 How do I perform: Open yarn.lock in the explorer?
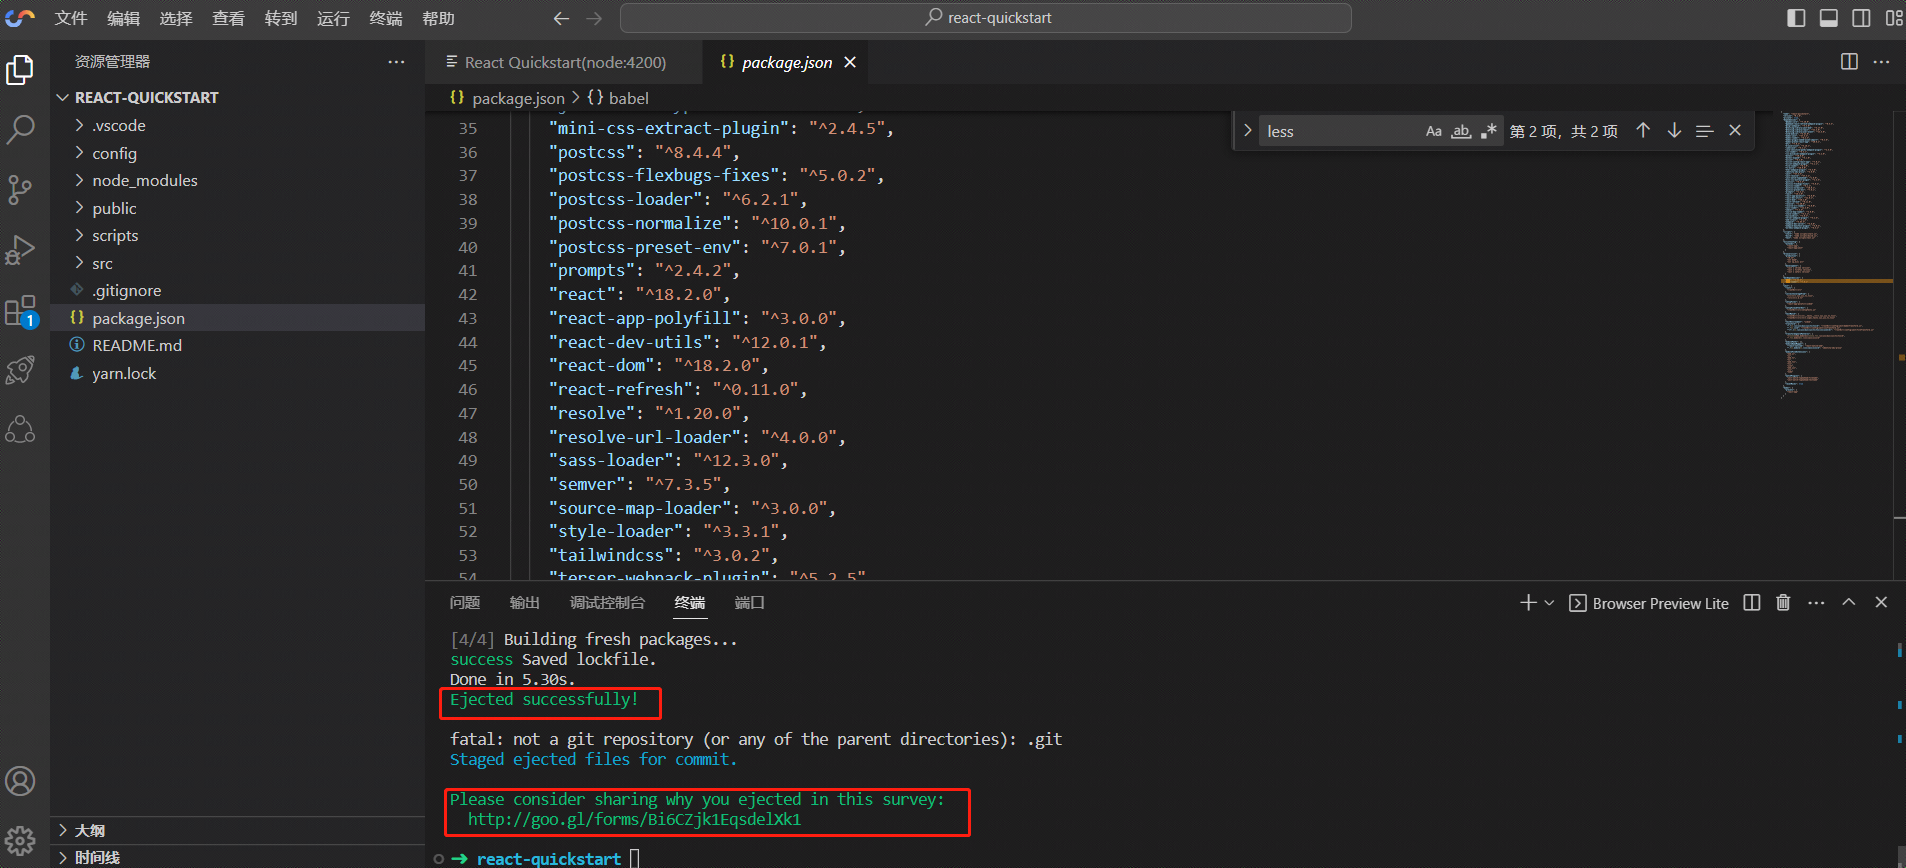click(x=238, y=373)
